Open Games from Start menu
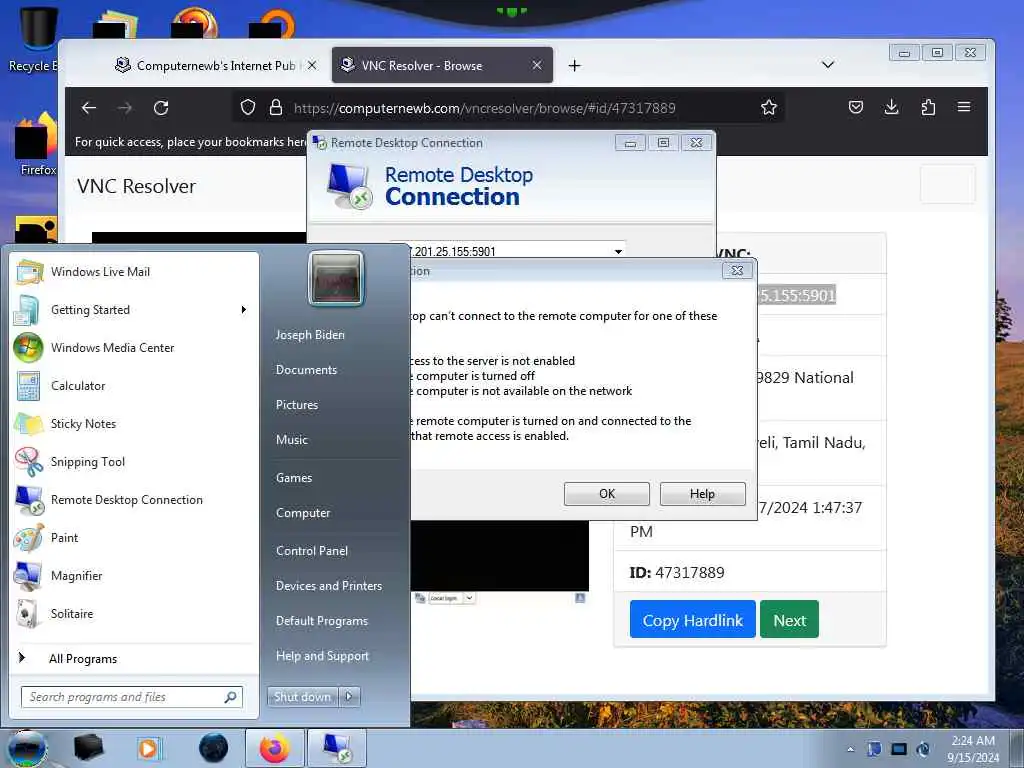Screen dimensions: 1024x768 [x=294, y=477]
